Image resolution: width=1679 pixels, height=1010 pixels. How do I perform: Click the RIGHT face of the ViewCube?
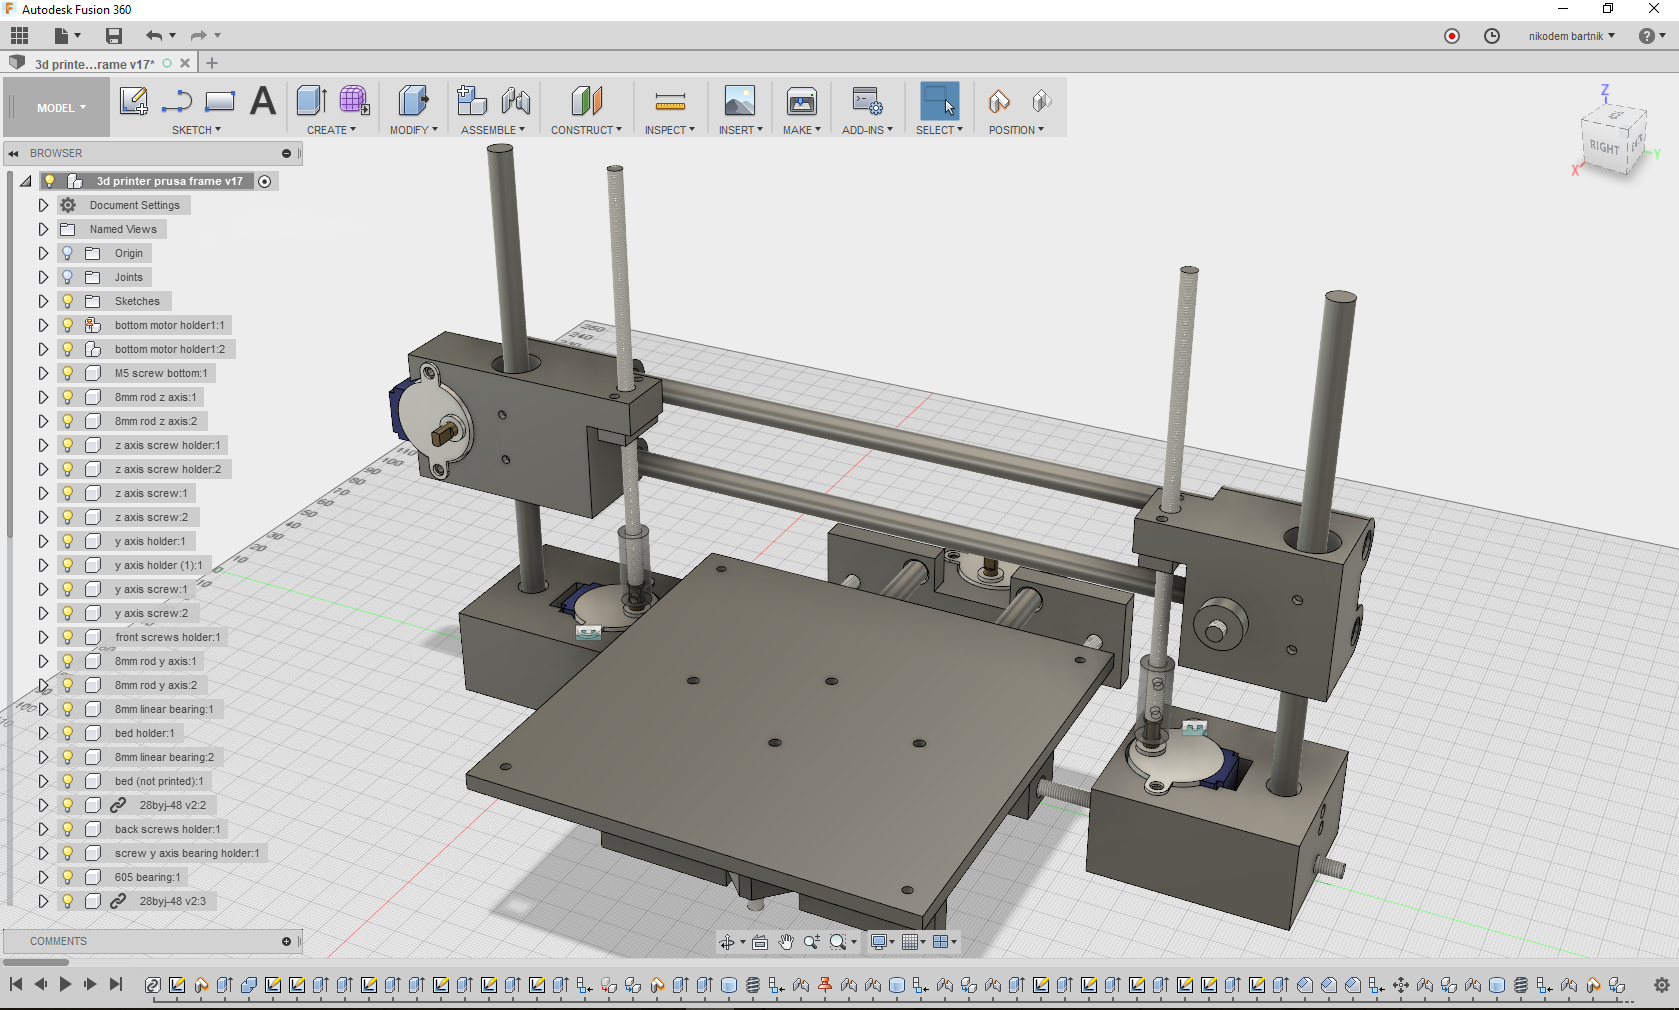pos(1605,145)
